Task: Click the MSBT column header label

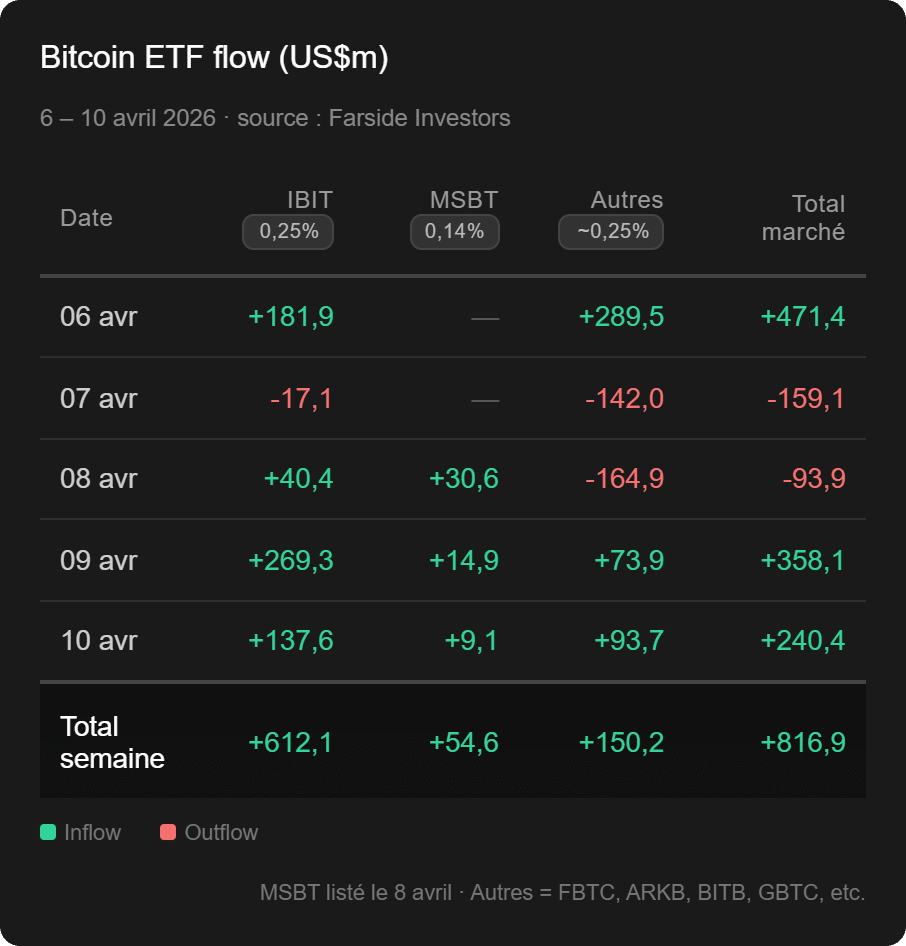Action: 463,200
